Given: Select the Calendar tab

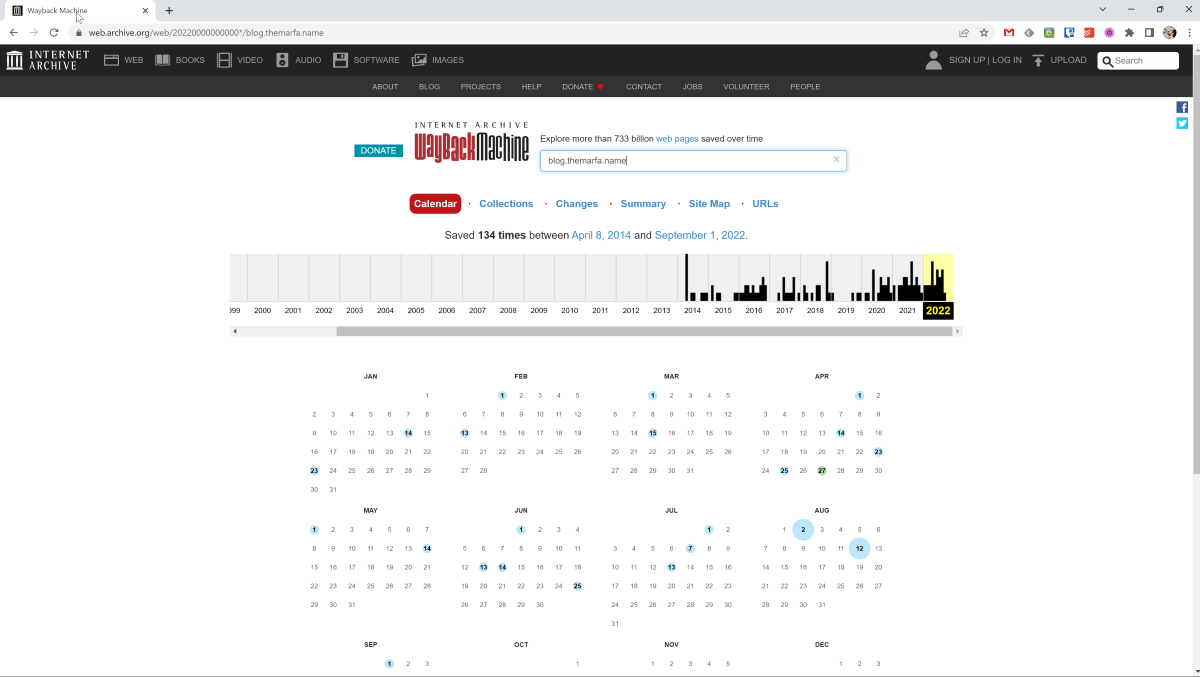Looking at the screenshot, I should (435, 204).
